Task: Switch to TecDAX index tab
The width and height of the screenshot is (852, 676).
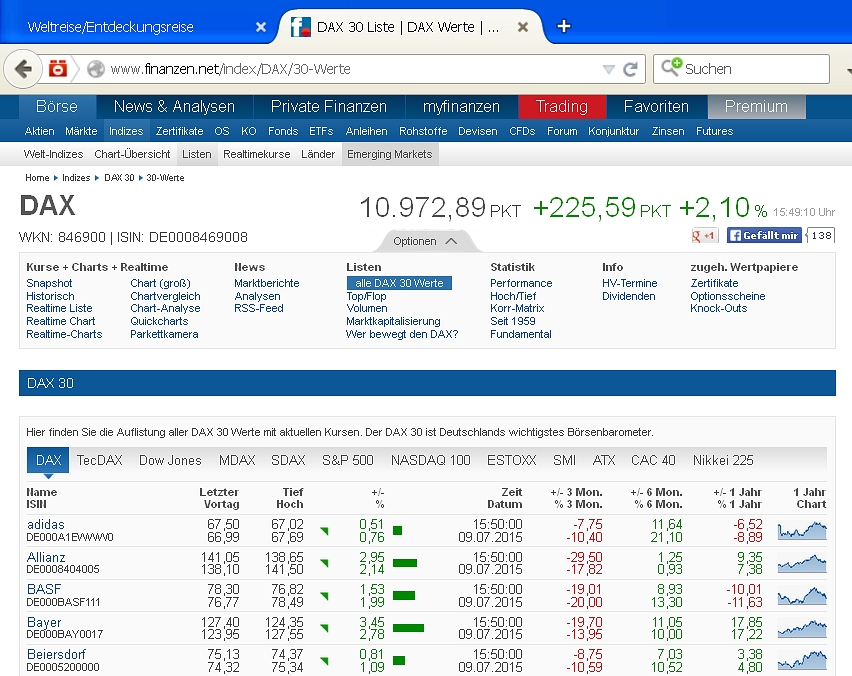Action: 99,460
